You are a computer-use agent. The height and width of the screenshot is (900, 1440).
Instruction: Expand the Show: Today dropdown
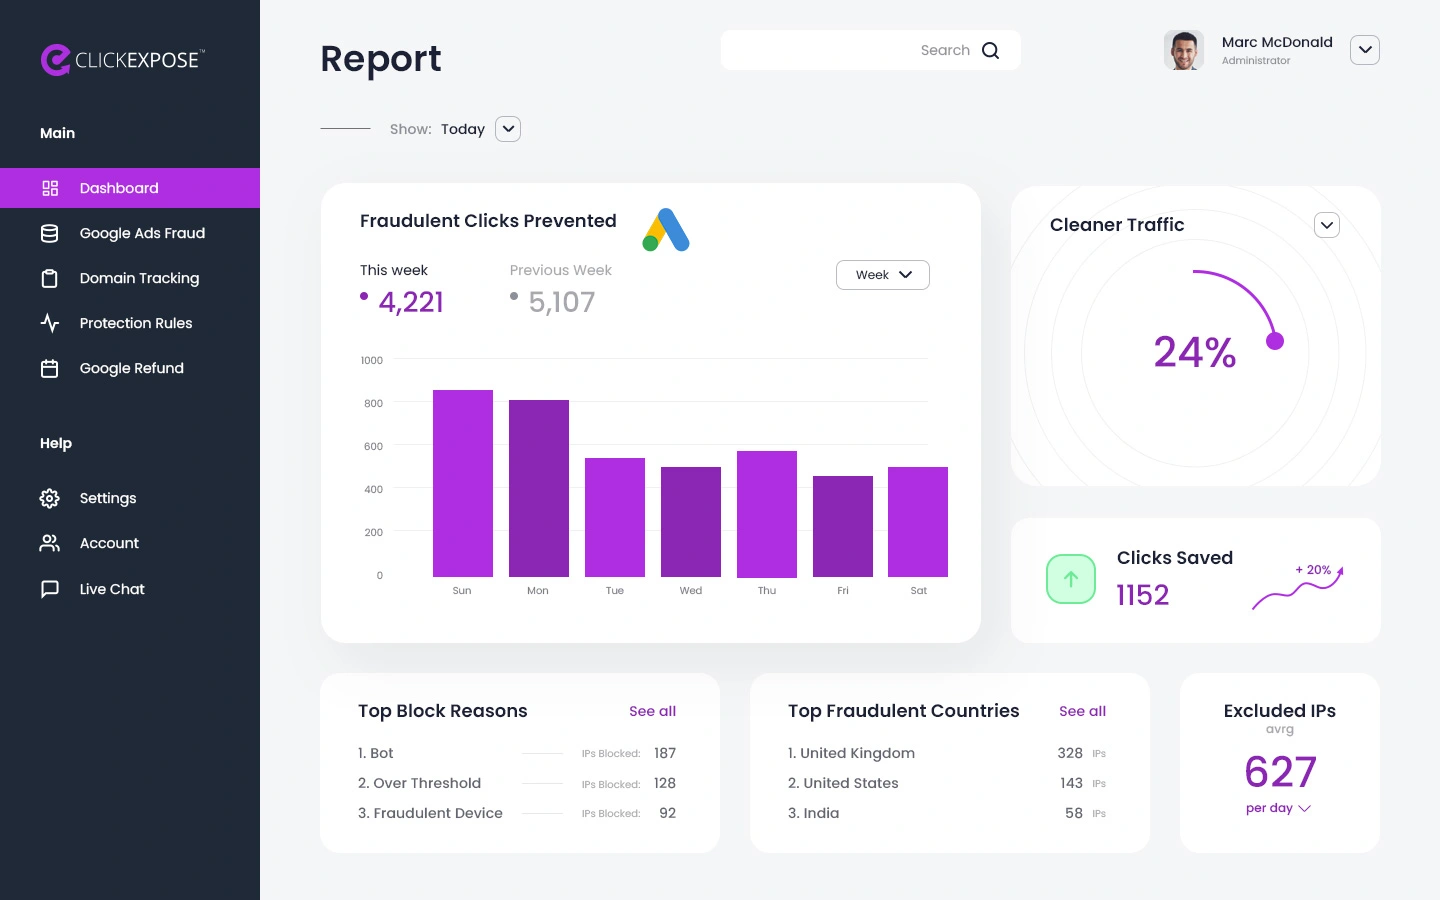click(507, 129)
